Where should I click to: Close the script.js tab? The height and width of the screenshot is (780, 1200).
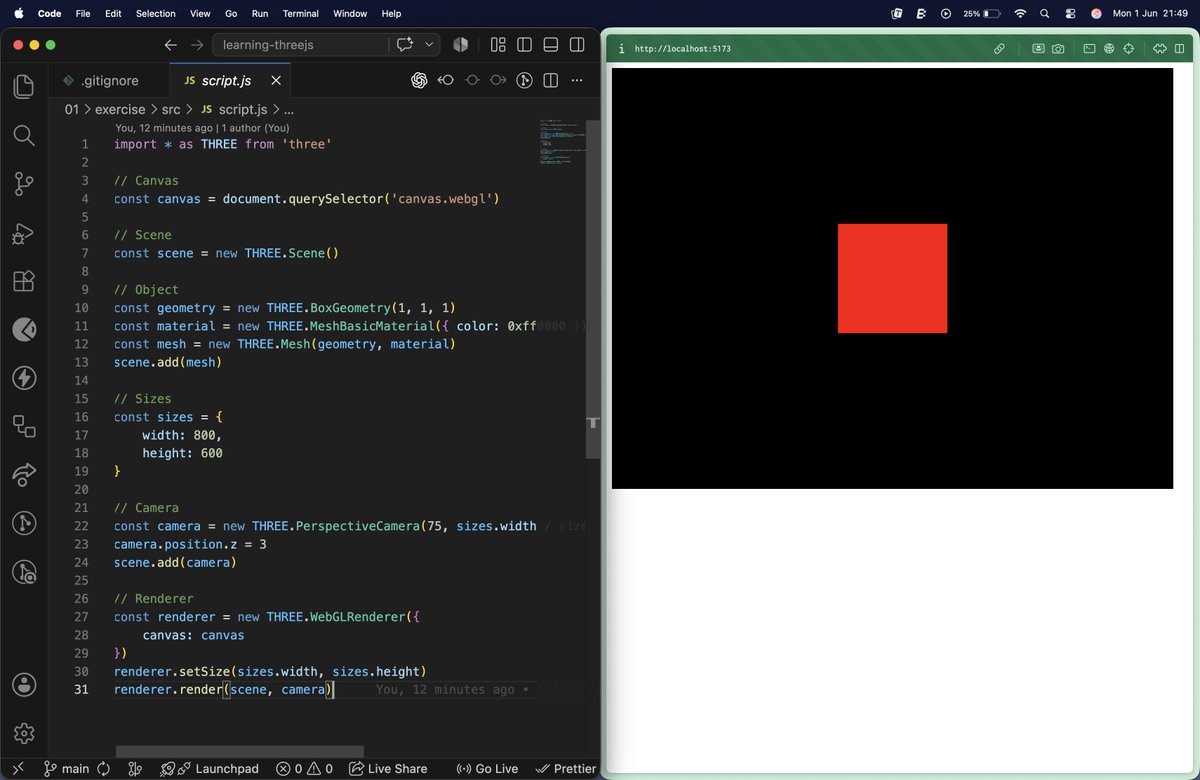pyautogui.click(x=276, y=81)
